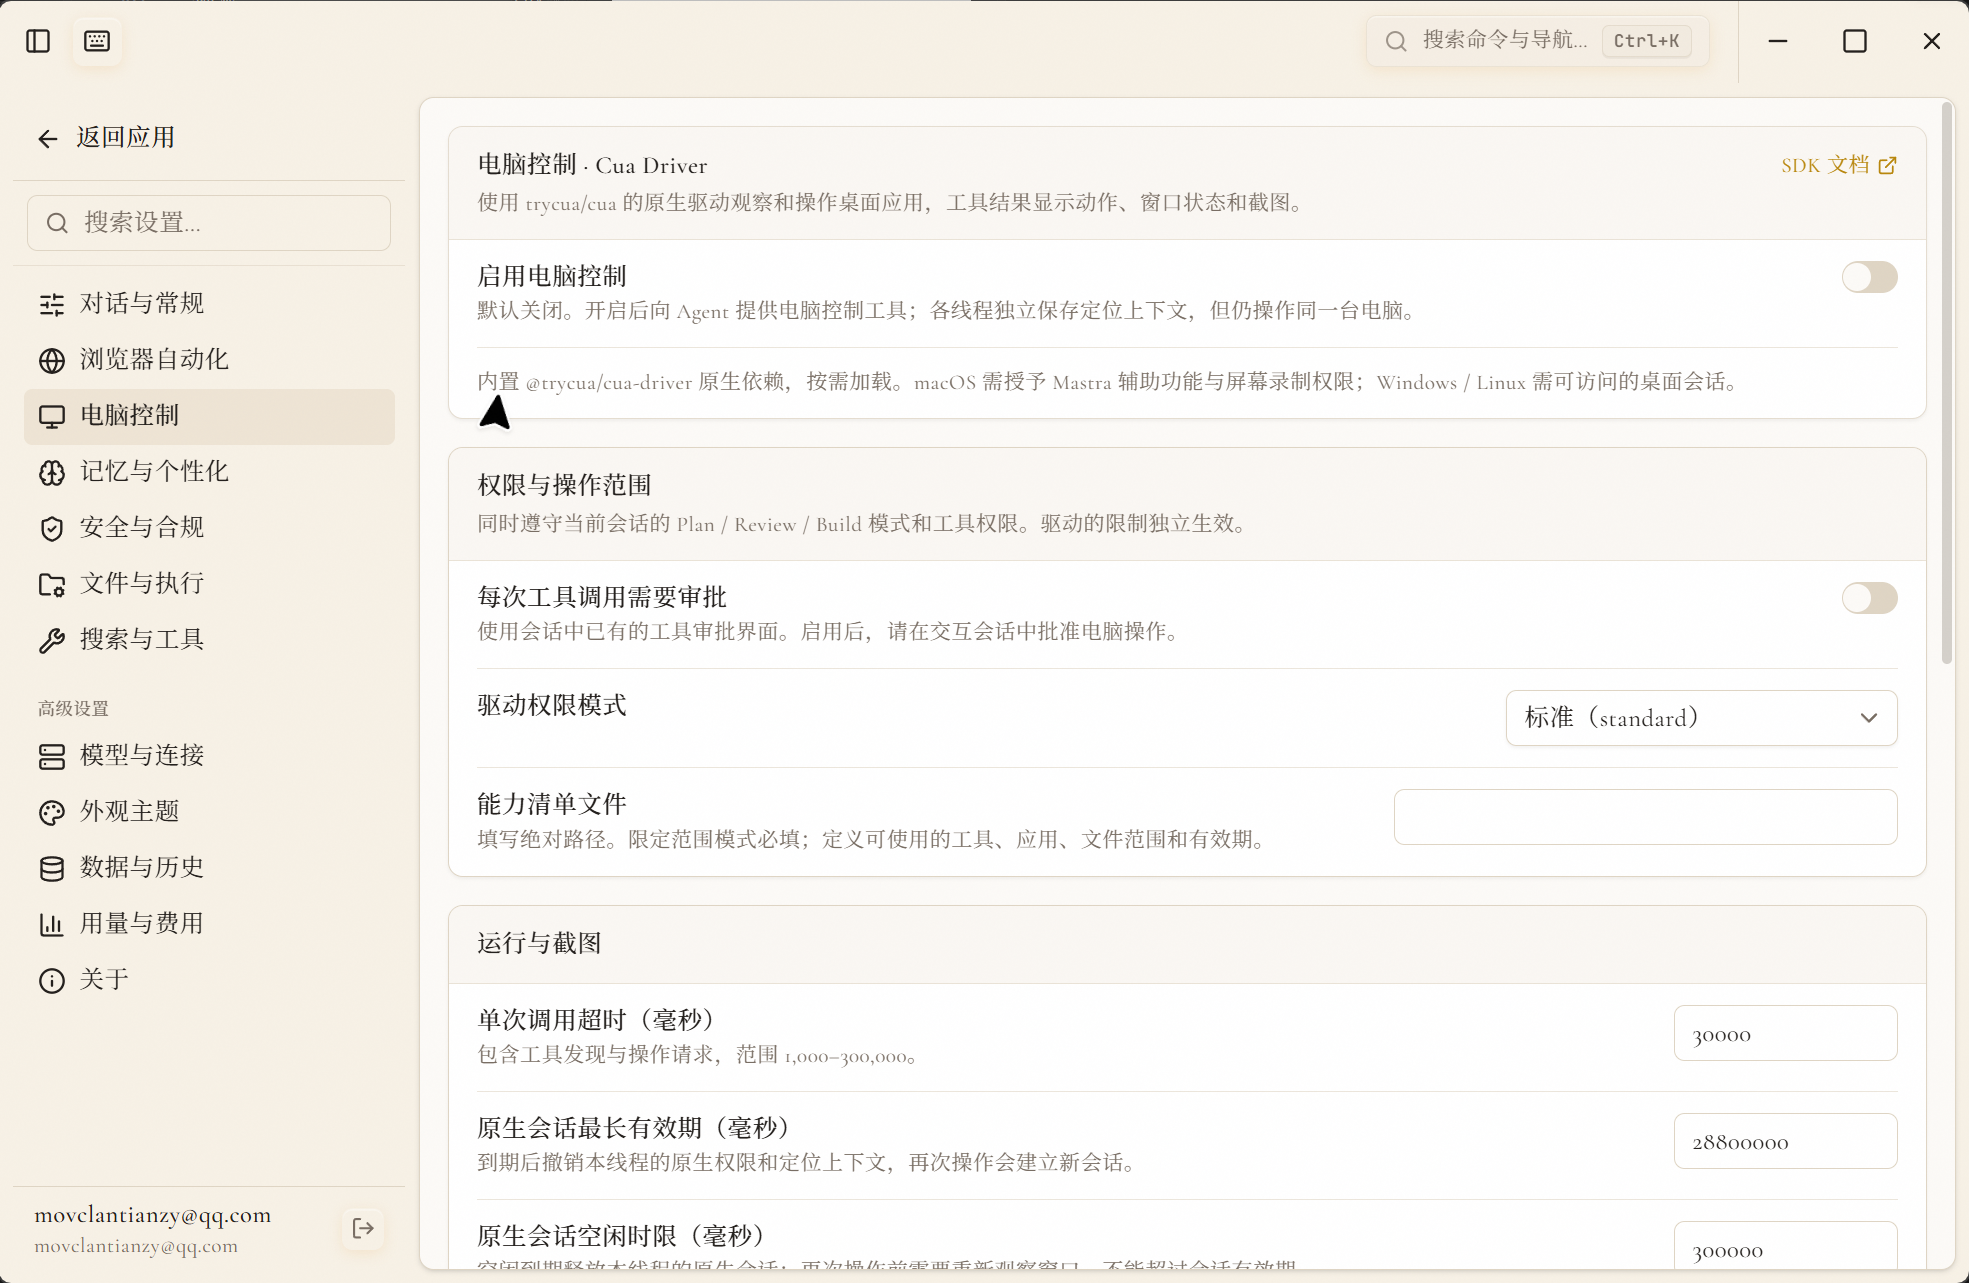The image size is (1969, 1283).
Task: Click the 能力清单文件 path input field
Action: click(x=1645, y=817)
